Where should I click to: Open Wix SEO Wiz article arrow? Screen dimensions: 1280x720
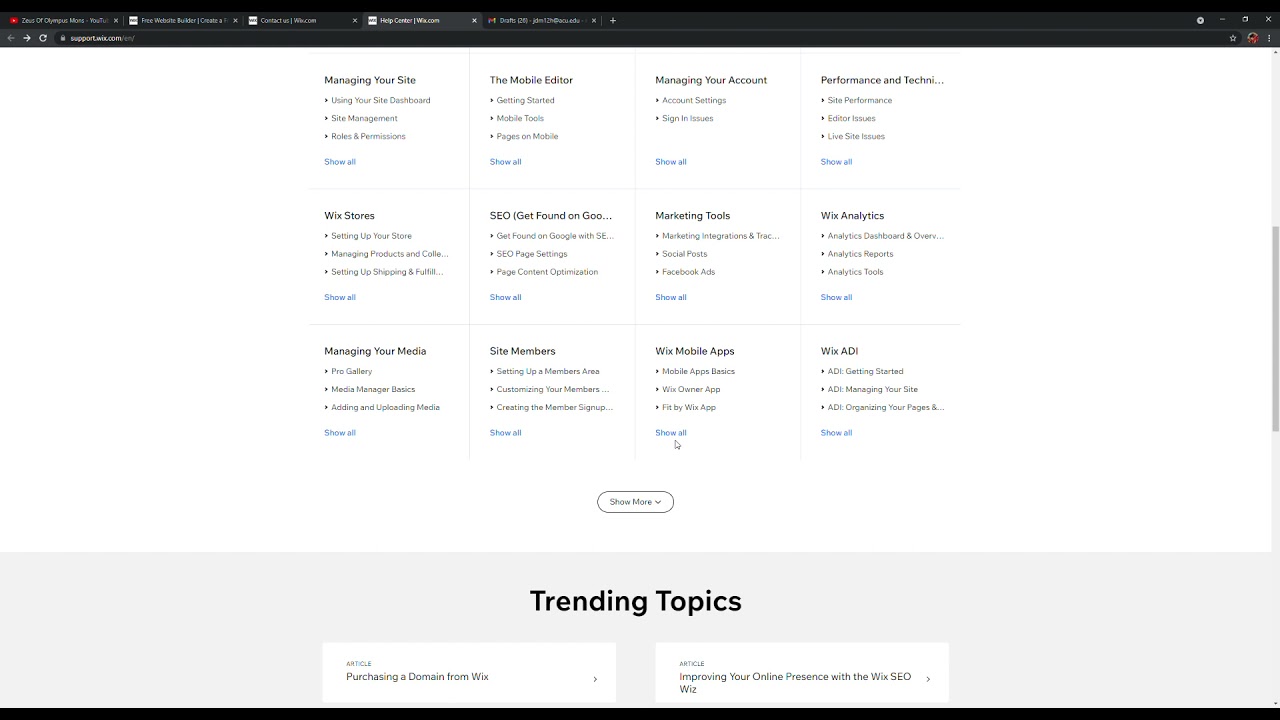(x=928, y=679)
